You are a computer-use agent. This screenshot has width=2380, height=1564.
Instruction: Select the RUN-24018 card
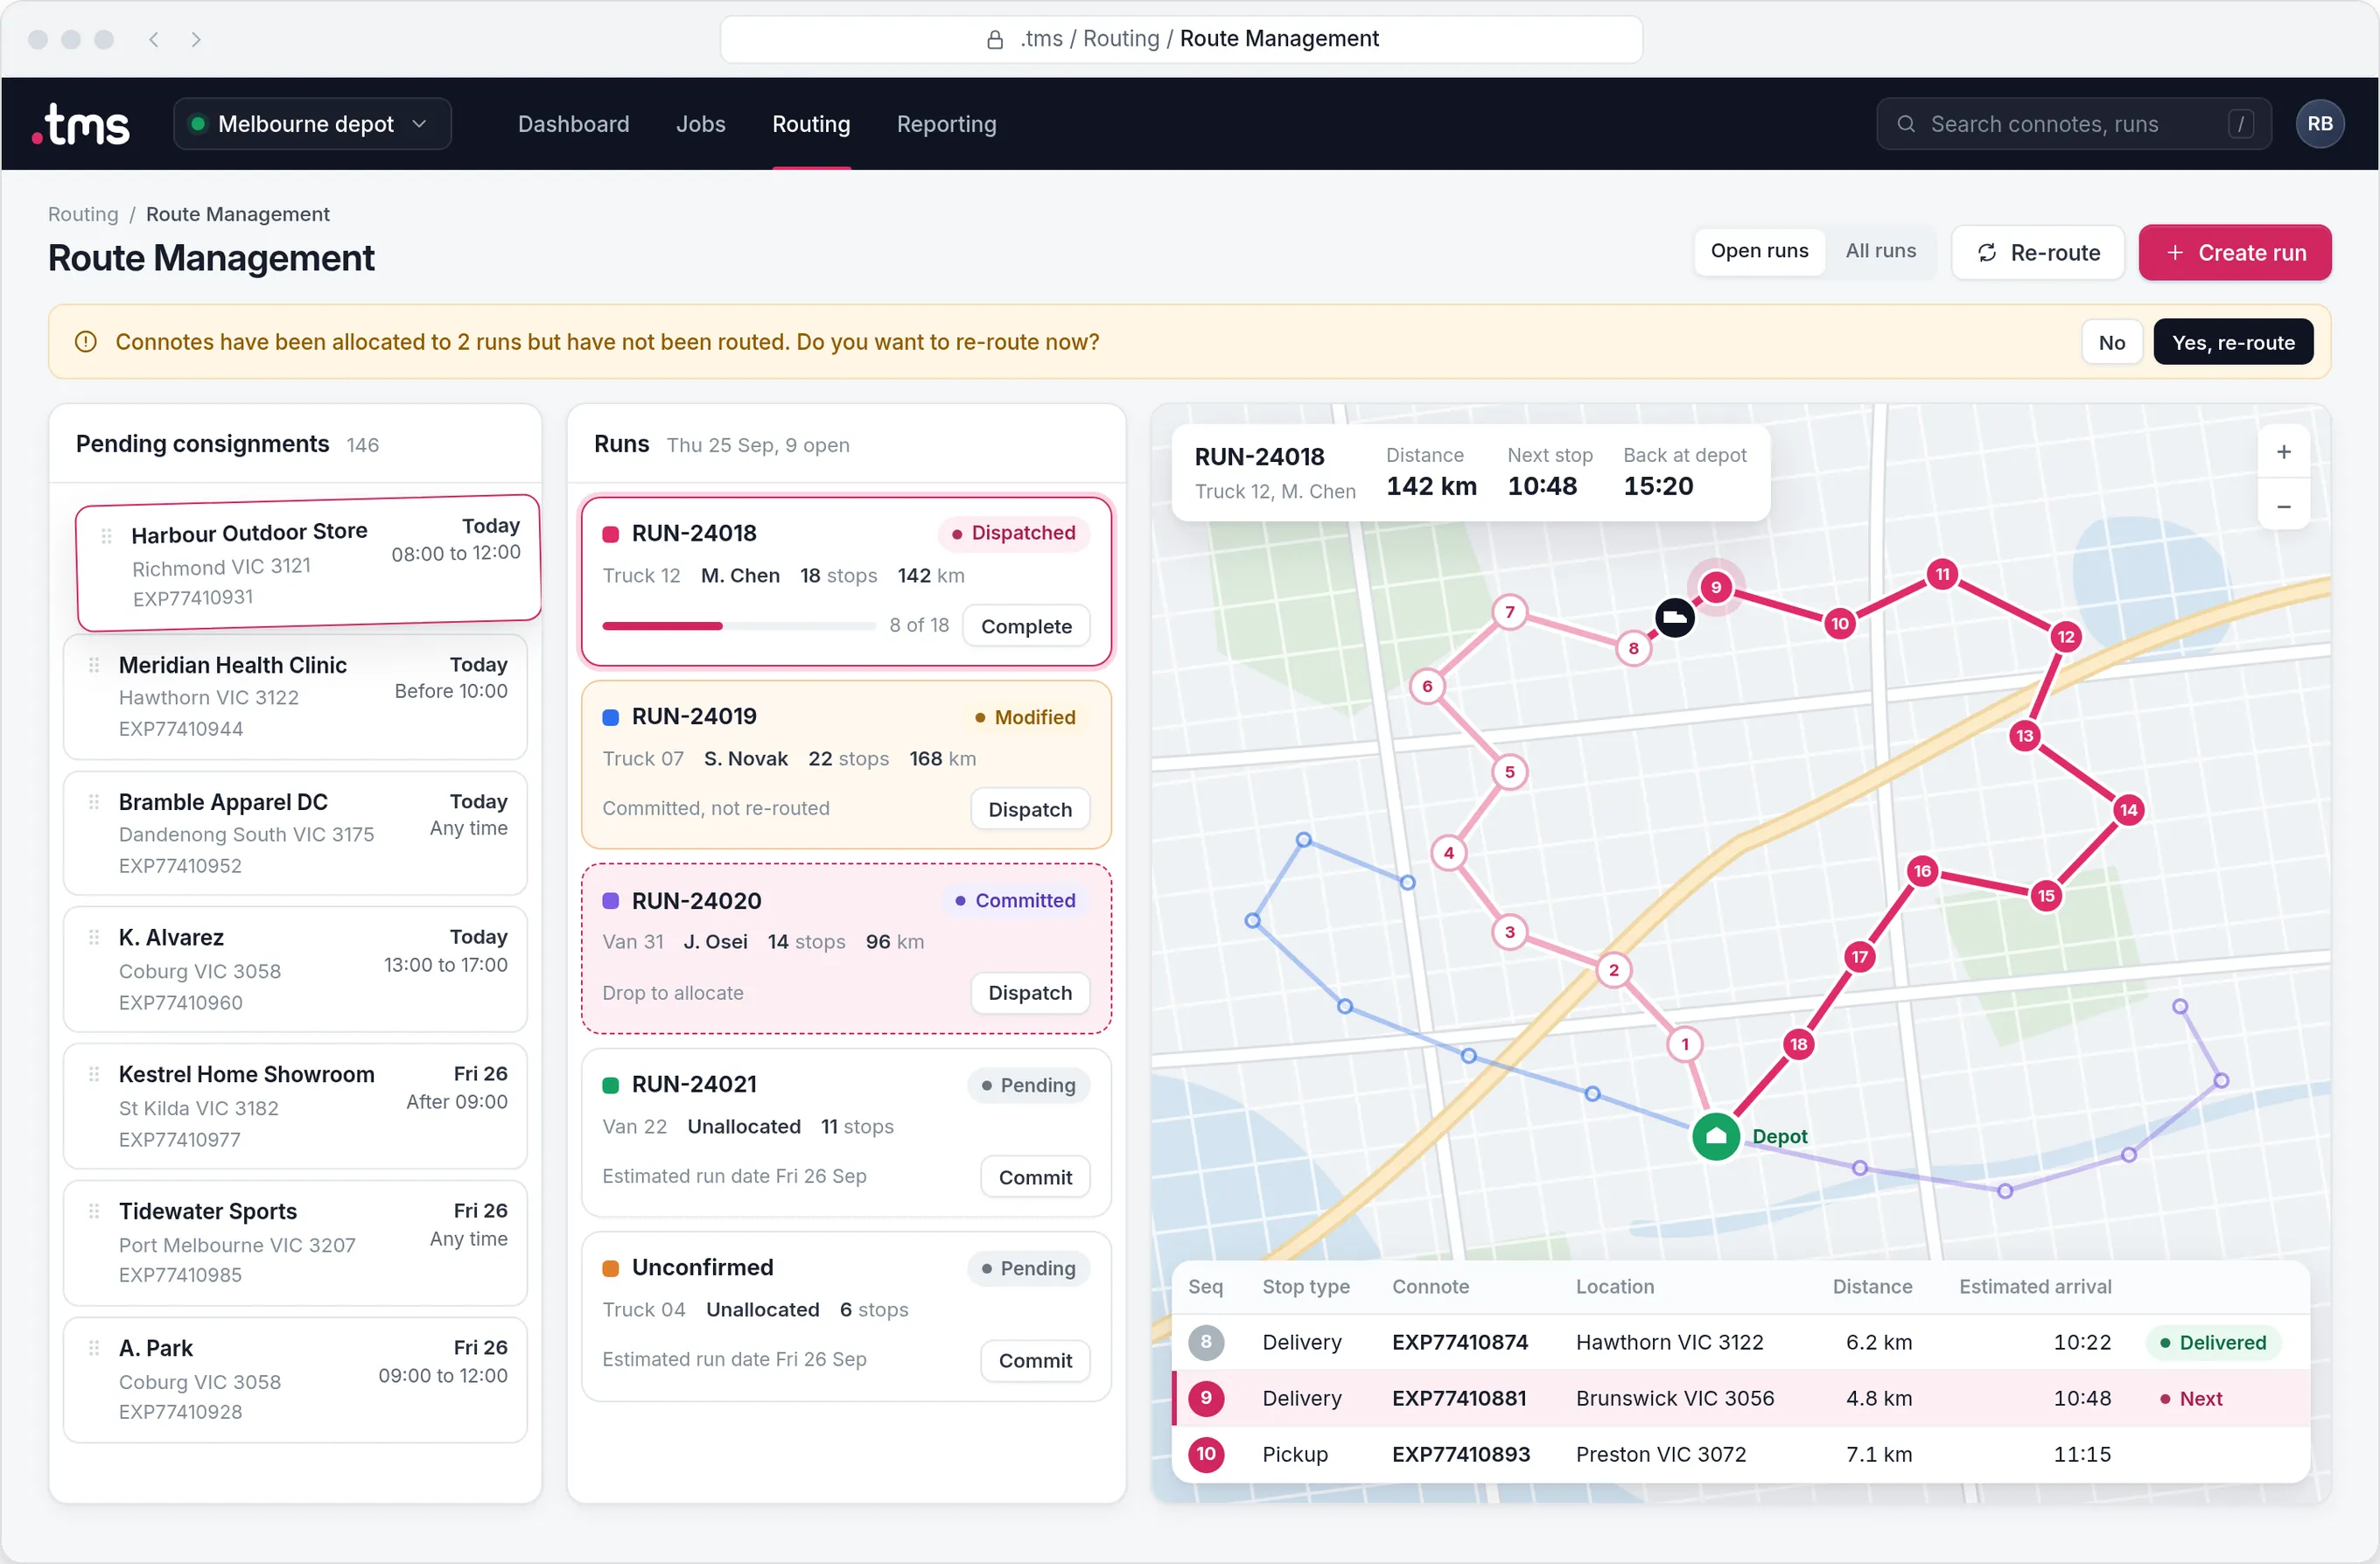point(846,581)
